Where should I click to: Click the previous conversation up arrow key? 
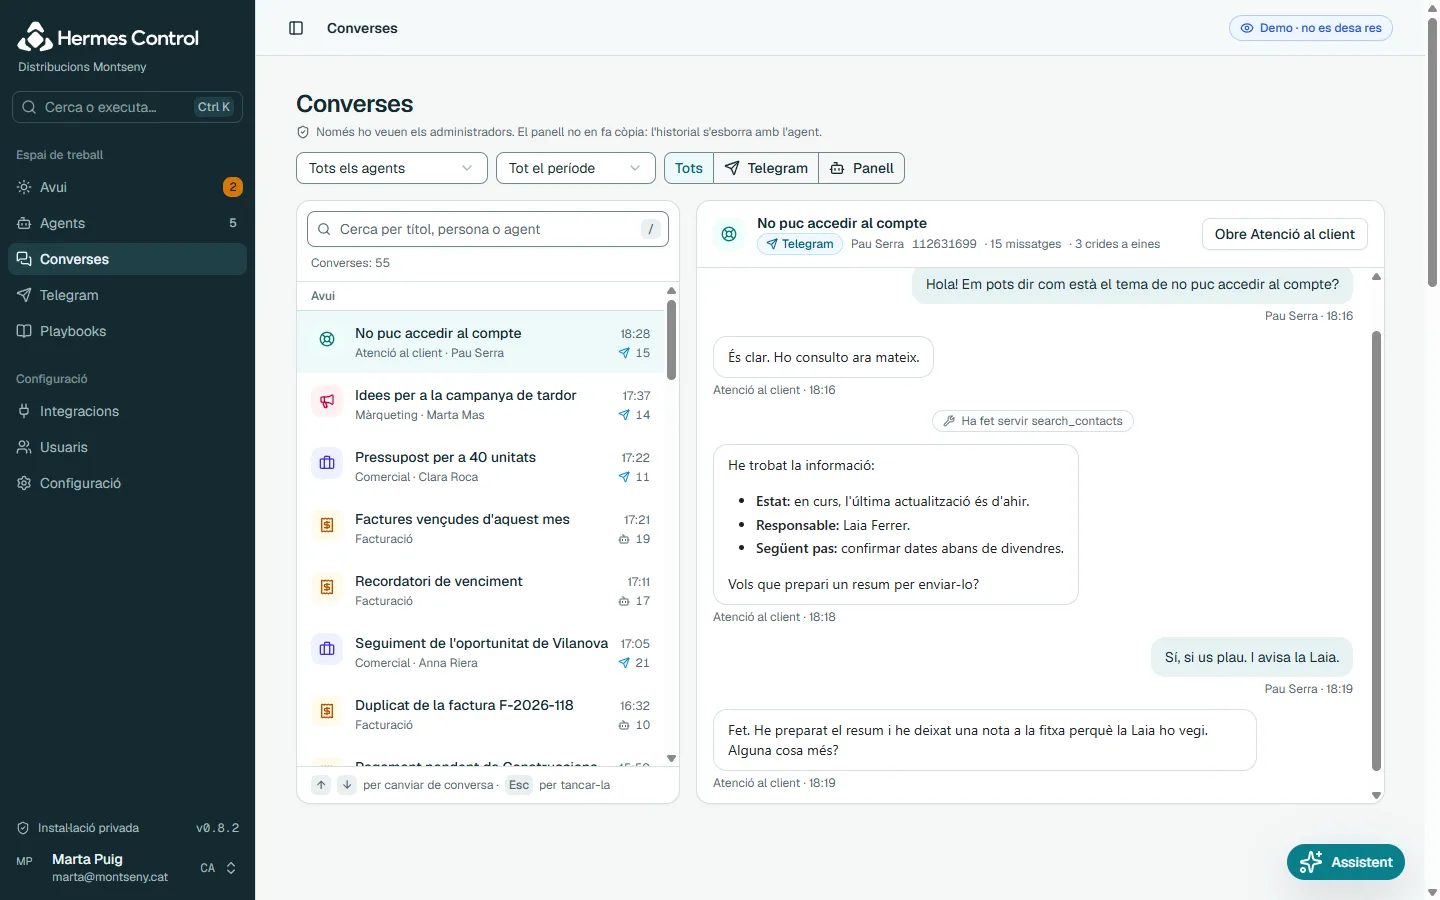(321, 785)
